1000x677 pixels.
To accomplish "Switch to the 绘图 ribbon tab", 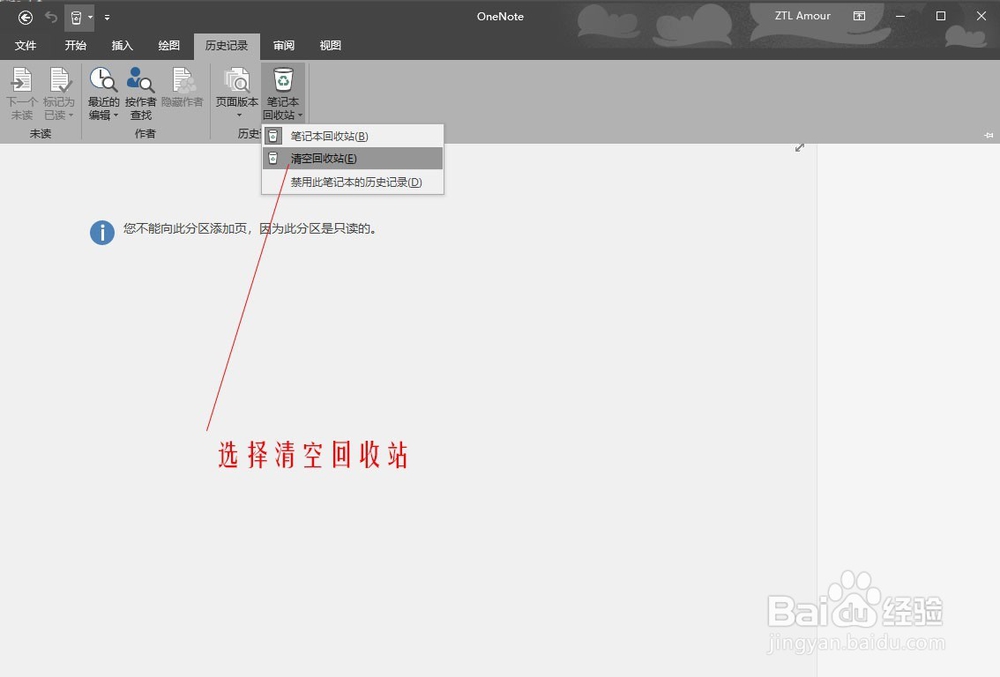I will point(169,45).
